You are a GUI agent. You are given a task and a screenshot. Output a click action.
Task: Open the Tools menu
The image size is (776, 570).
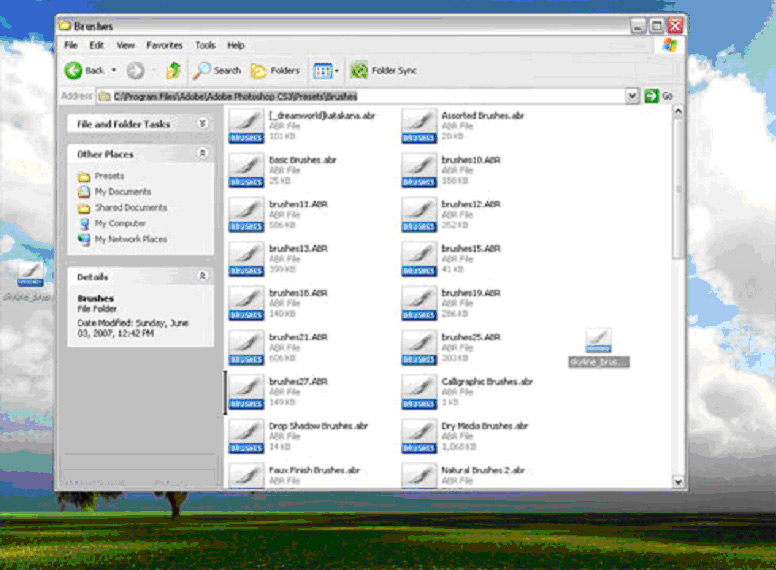coord(205,45)
